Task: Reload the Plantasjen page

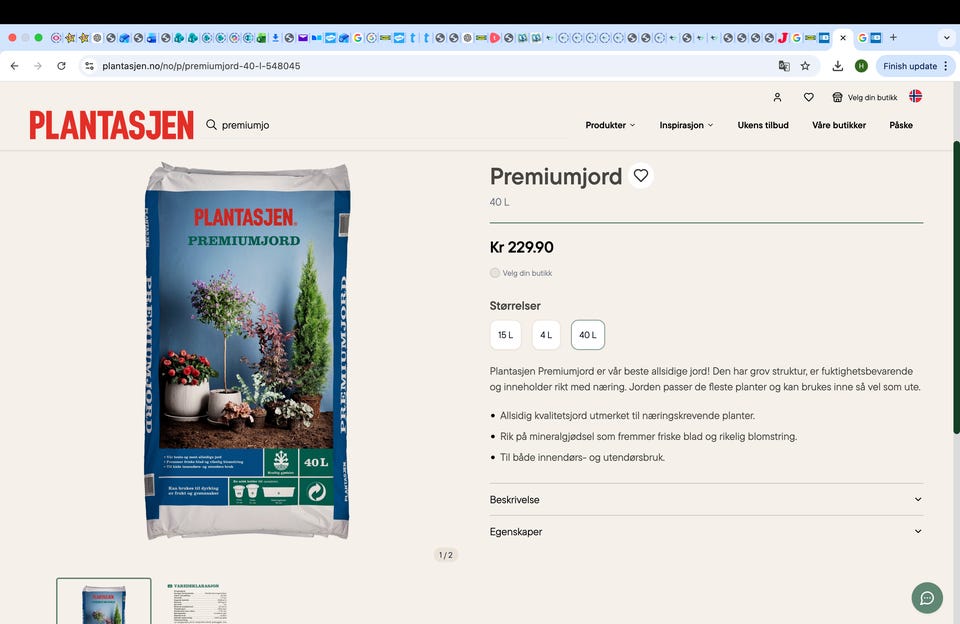Action: (61, 66)
